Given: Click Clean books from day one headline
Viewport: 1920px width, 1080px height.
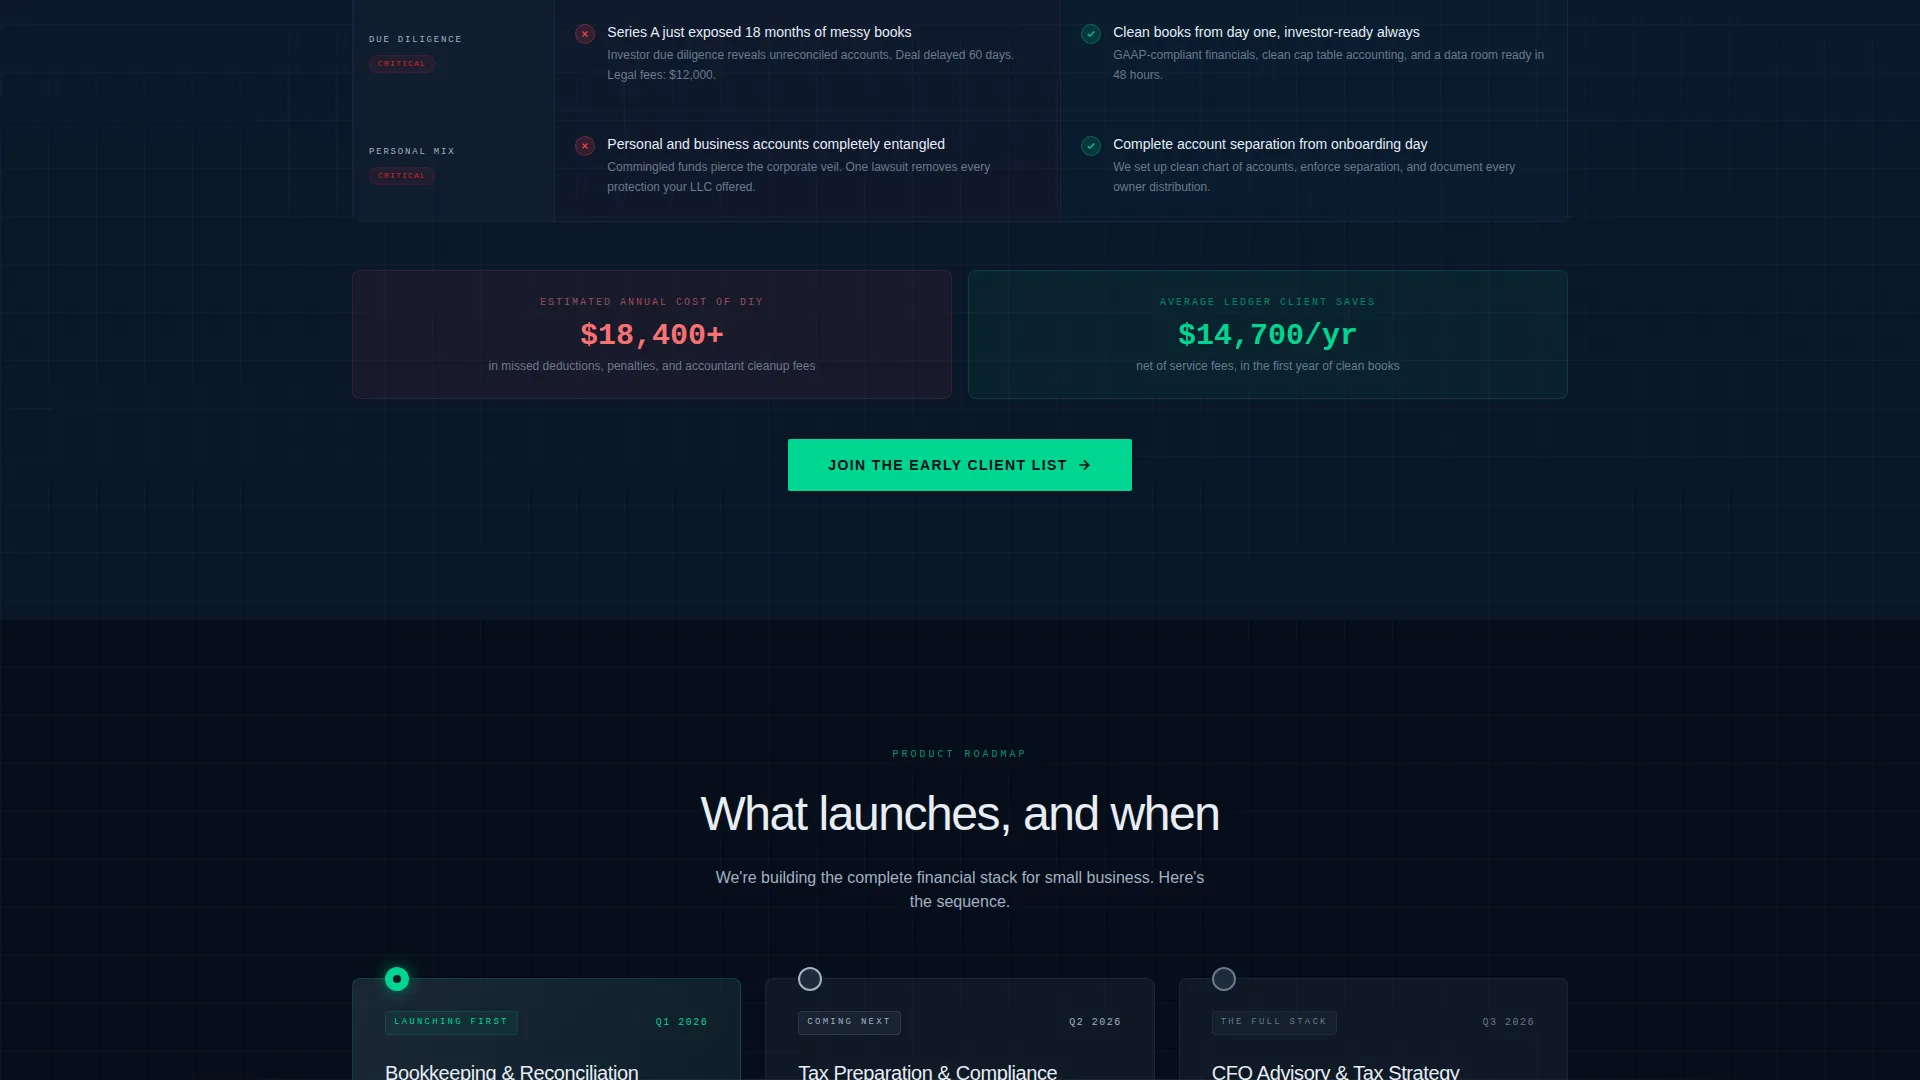Looking at the screenshot, I should pos(1266,33).
